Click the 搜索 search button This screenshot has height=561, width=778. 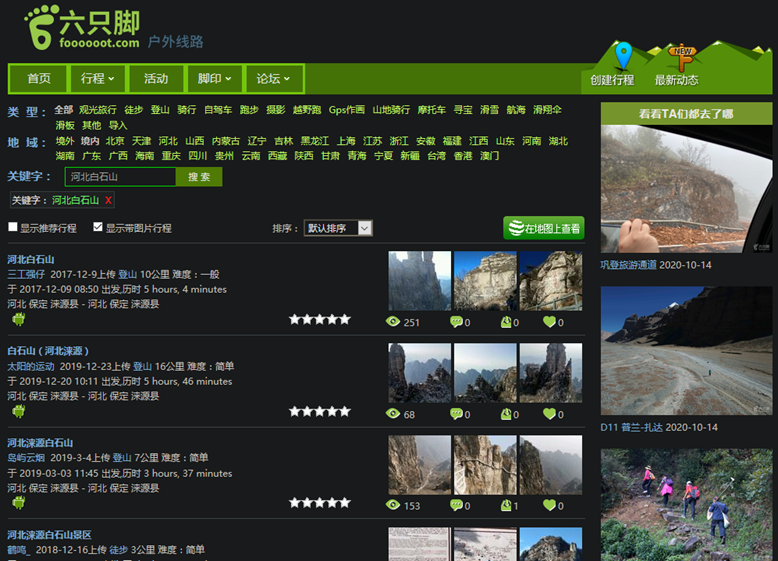click(199, 177)
